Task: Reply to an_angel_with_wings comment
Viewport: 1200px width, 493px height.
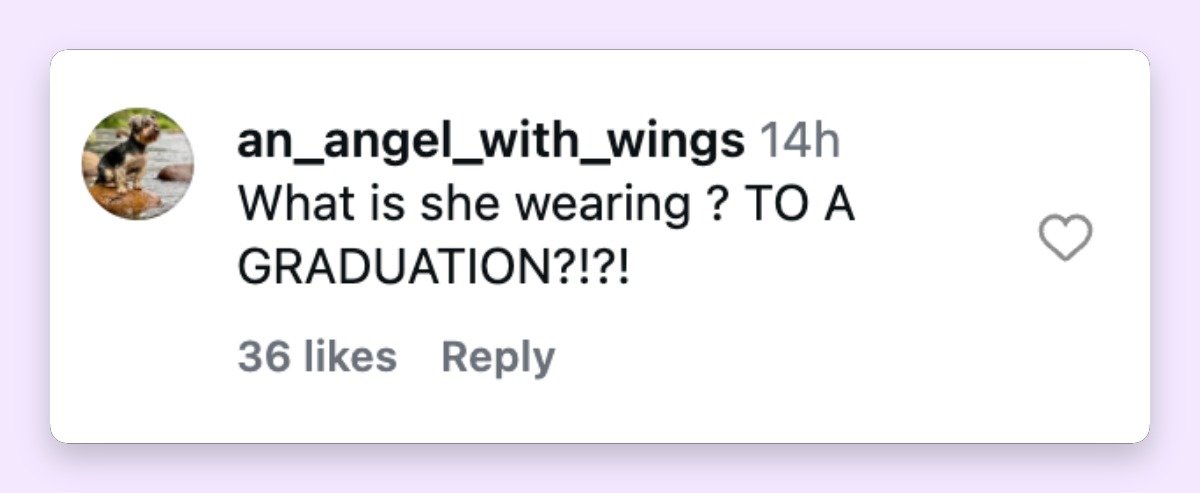Action: (x=498, y=357)
